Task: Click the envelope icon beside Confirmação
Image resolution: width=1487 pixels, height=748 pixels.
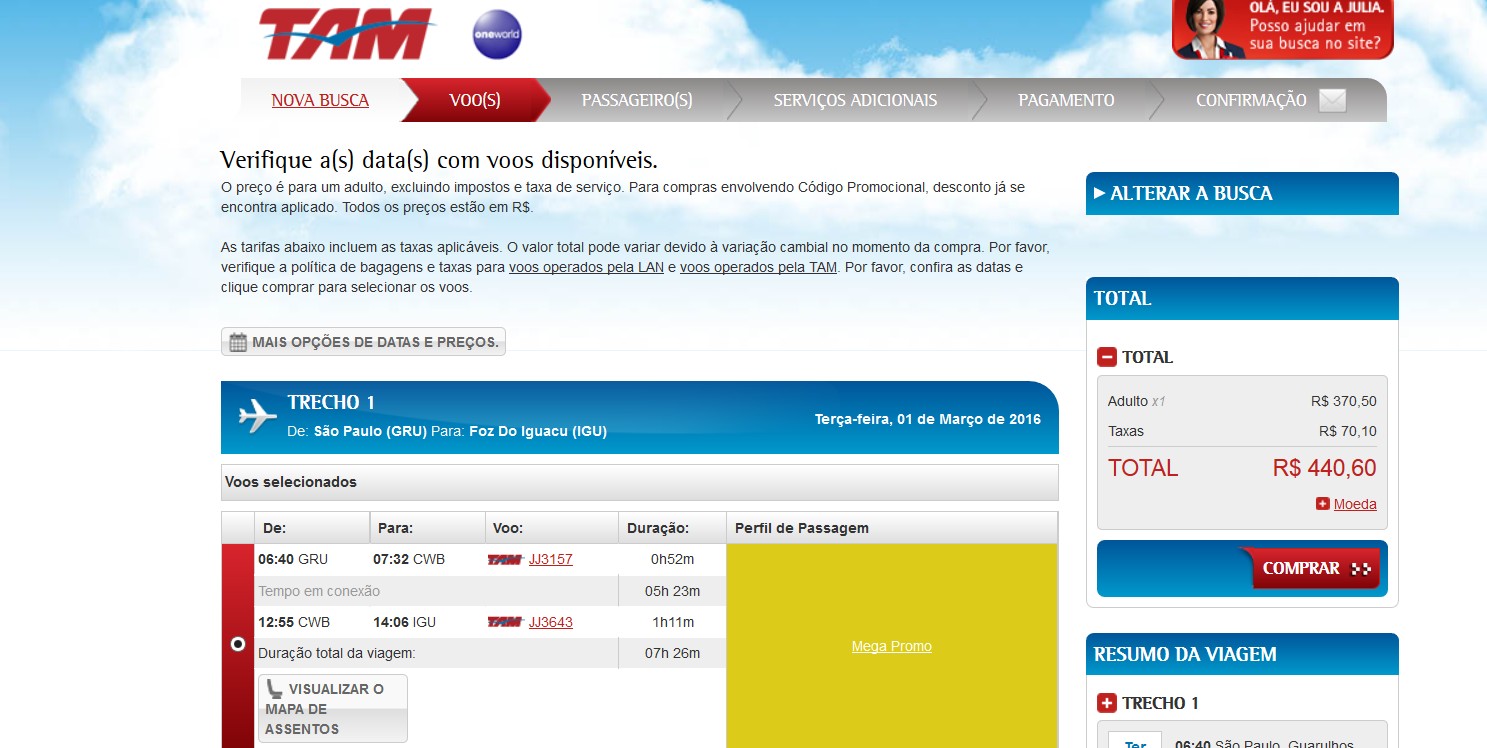Action: [x=1332, y=100]
